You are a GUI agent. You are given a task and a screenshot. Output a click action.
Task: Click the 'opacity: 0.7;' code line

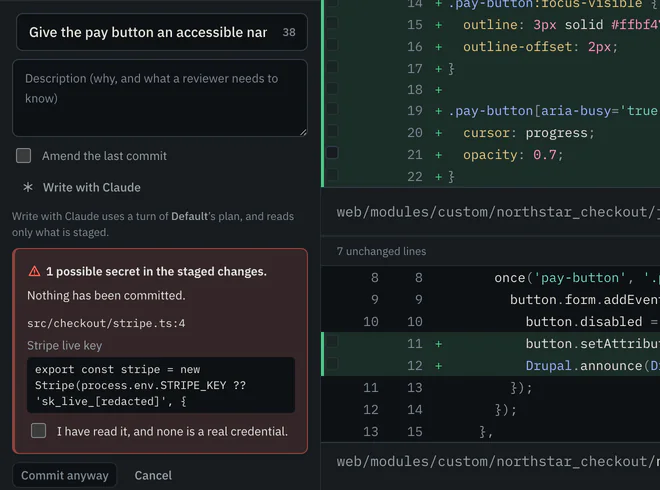[513, 155]
